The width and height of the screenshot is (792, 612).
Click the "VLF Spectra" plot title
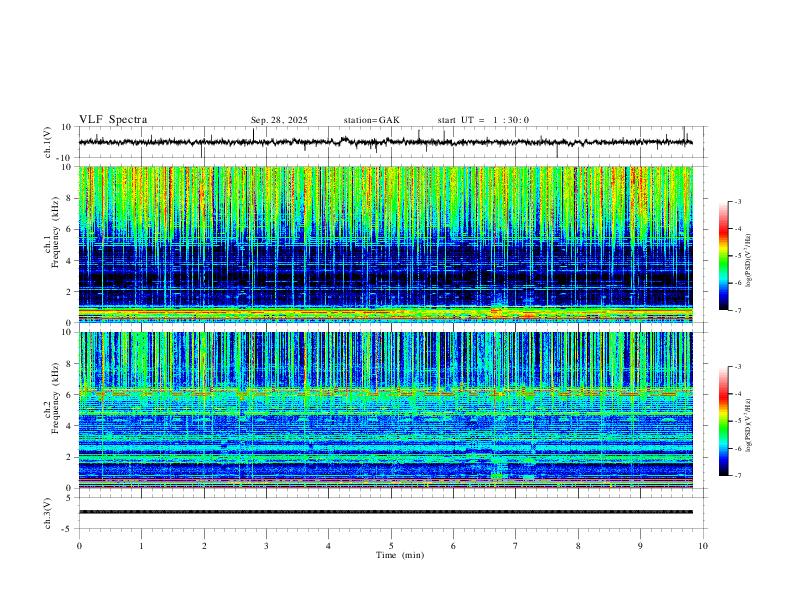point(113,120)
